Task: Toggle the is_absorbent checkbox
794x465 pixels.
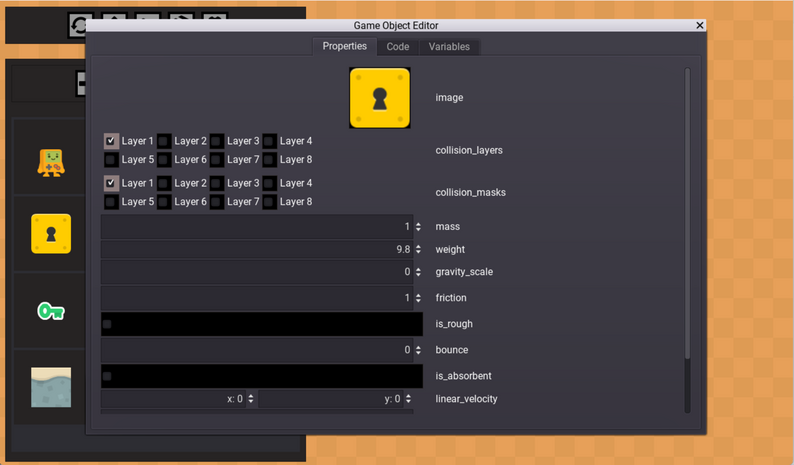Action: click(x=107, y=376)
